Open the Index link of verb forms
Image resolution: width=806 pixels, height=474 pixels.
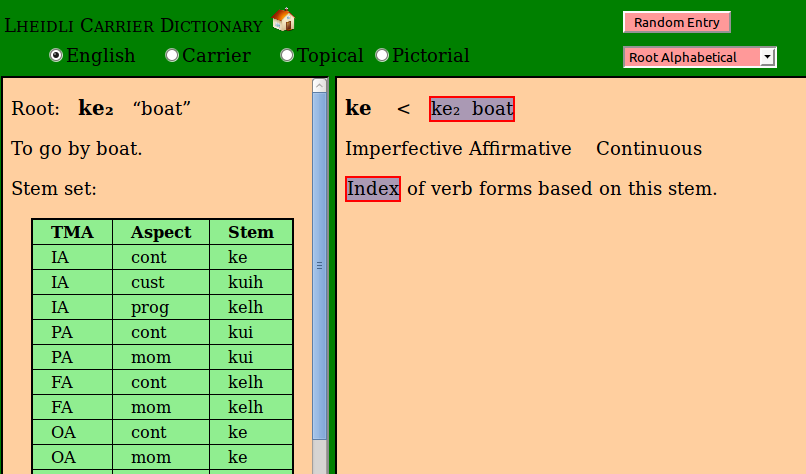(373, 188)
